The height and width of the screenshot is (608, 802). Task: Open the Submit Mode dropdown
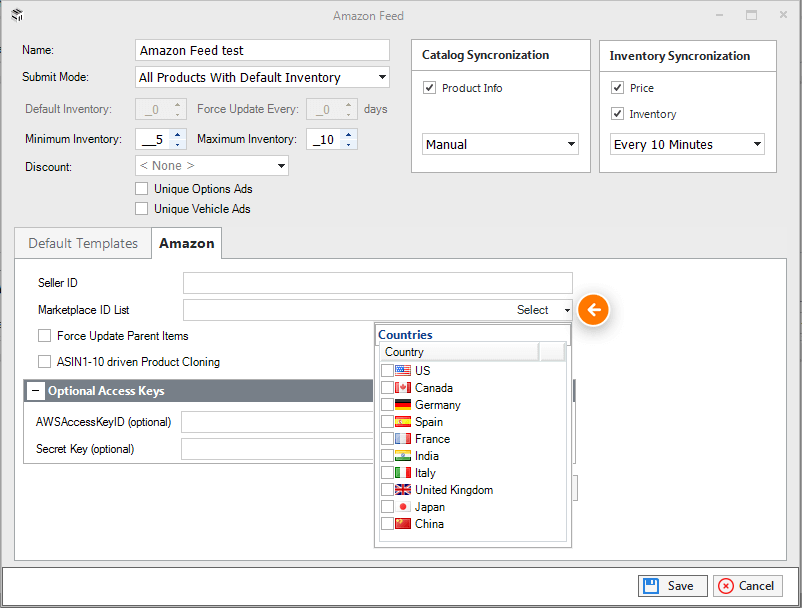(x=382, y=77)
